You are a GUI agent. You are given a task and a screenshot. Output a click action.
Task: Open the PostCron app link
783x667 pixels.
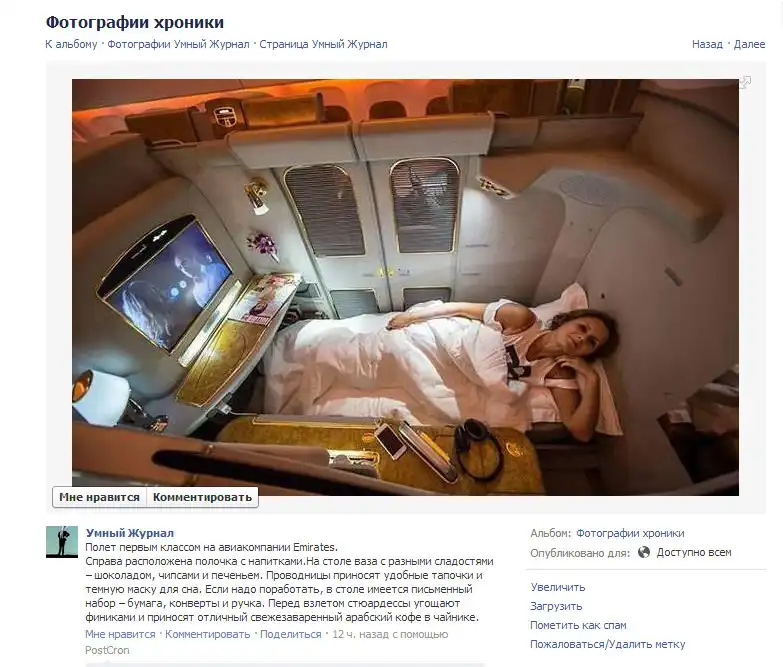(107, 650)
